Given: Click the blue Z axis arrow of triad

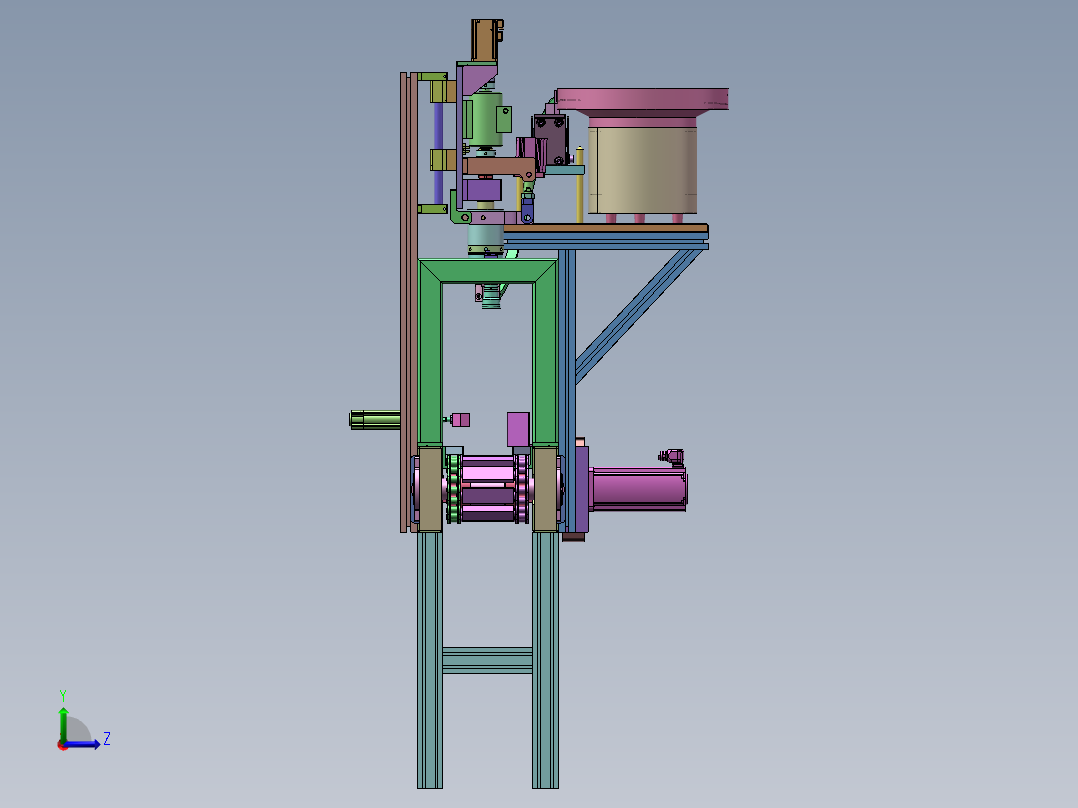Looking at the screenshot, I should point(82,744).
